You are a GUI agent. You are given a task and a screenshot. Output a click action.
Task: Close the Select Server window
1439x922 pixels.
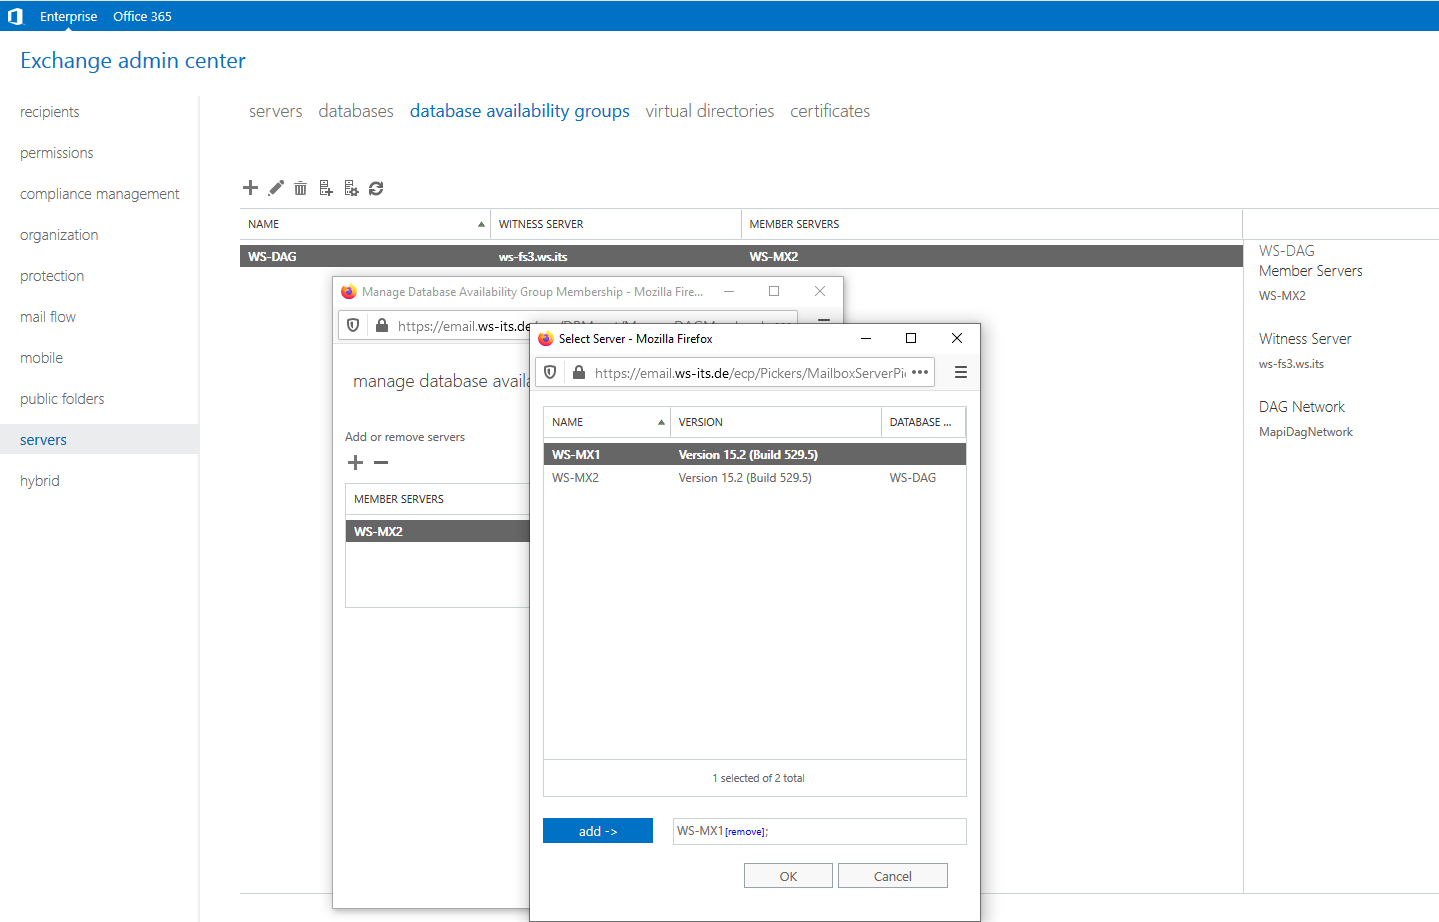(957, 338)
